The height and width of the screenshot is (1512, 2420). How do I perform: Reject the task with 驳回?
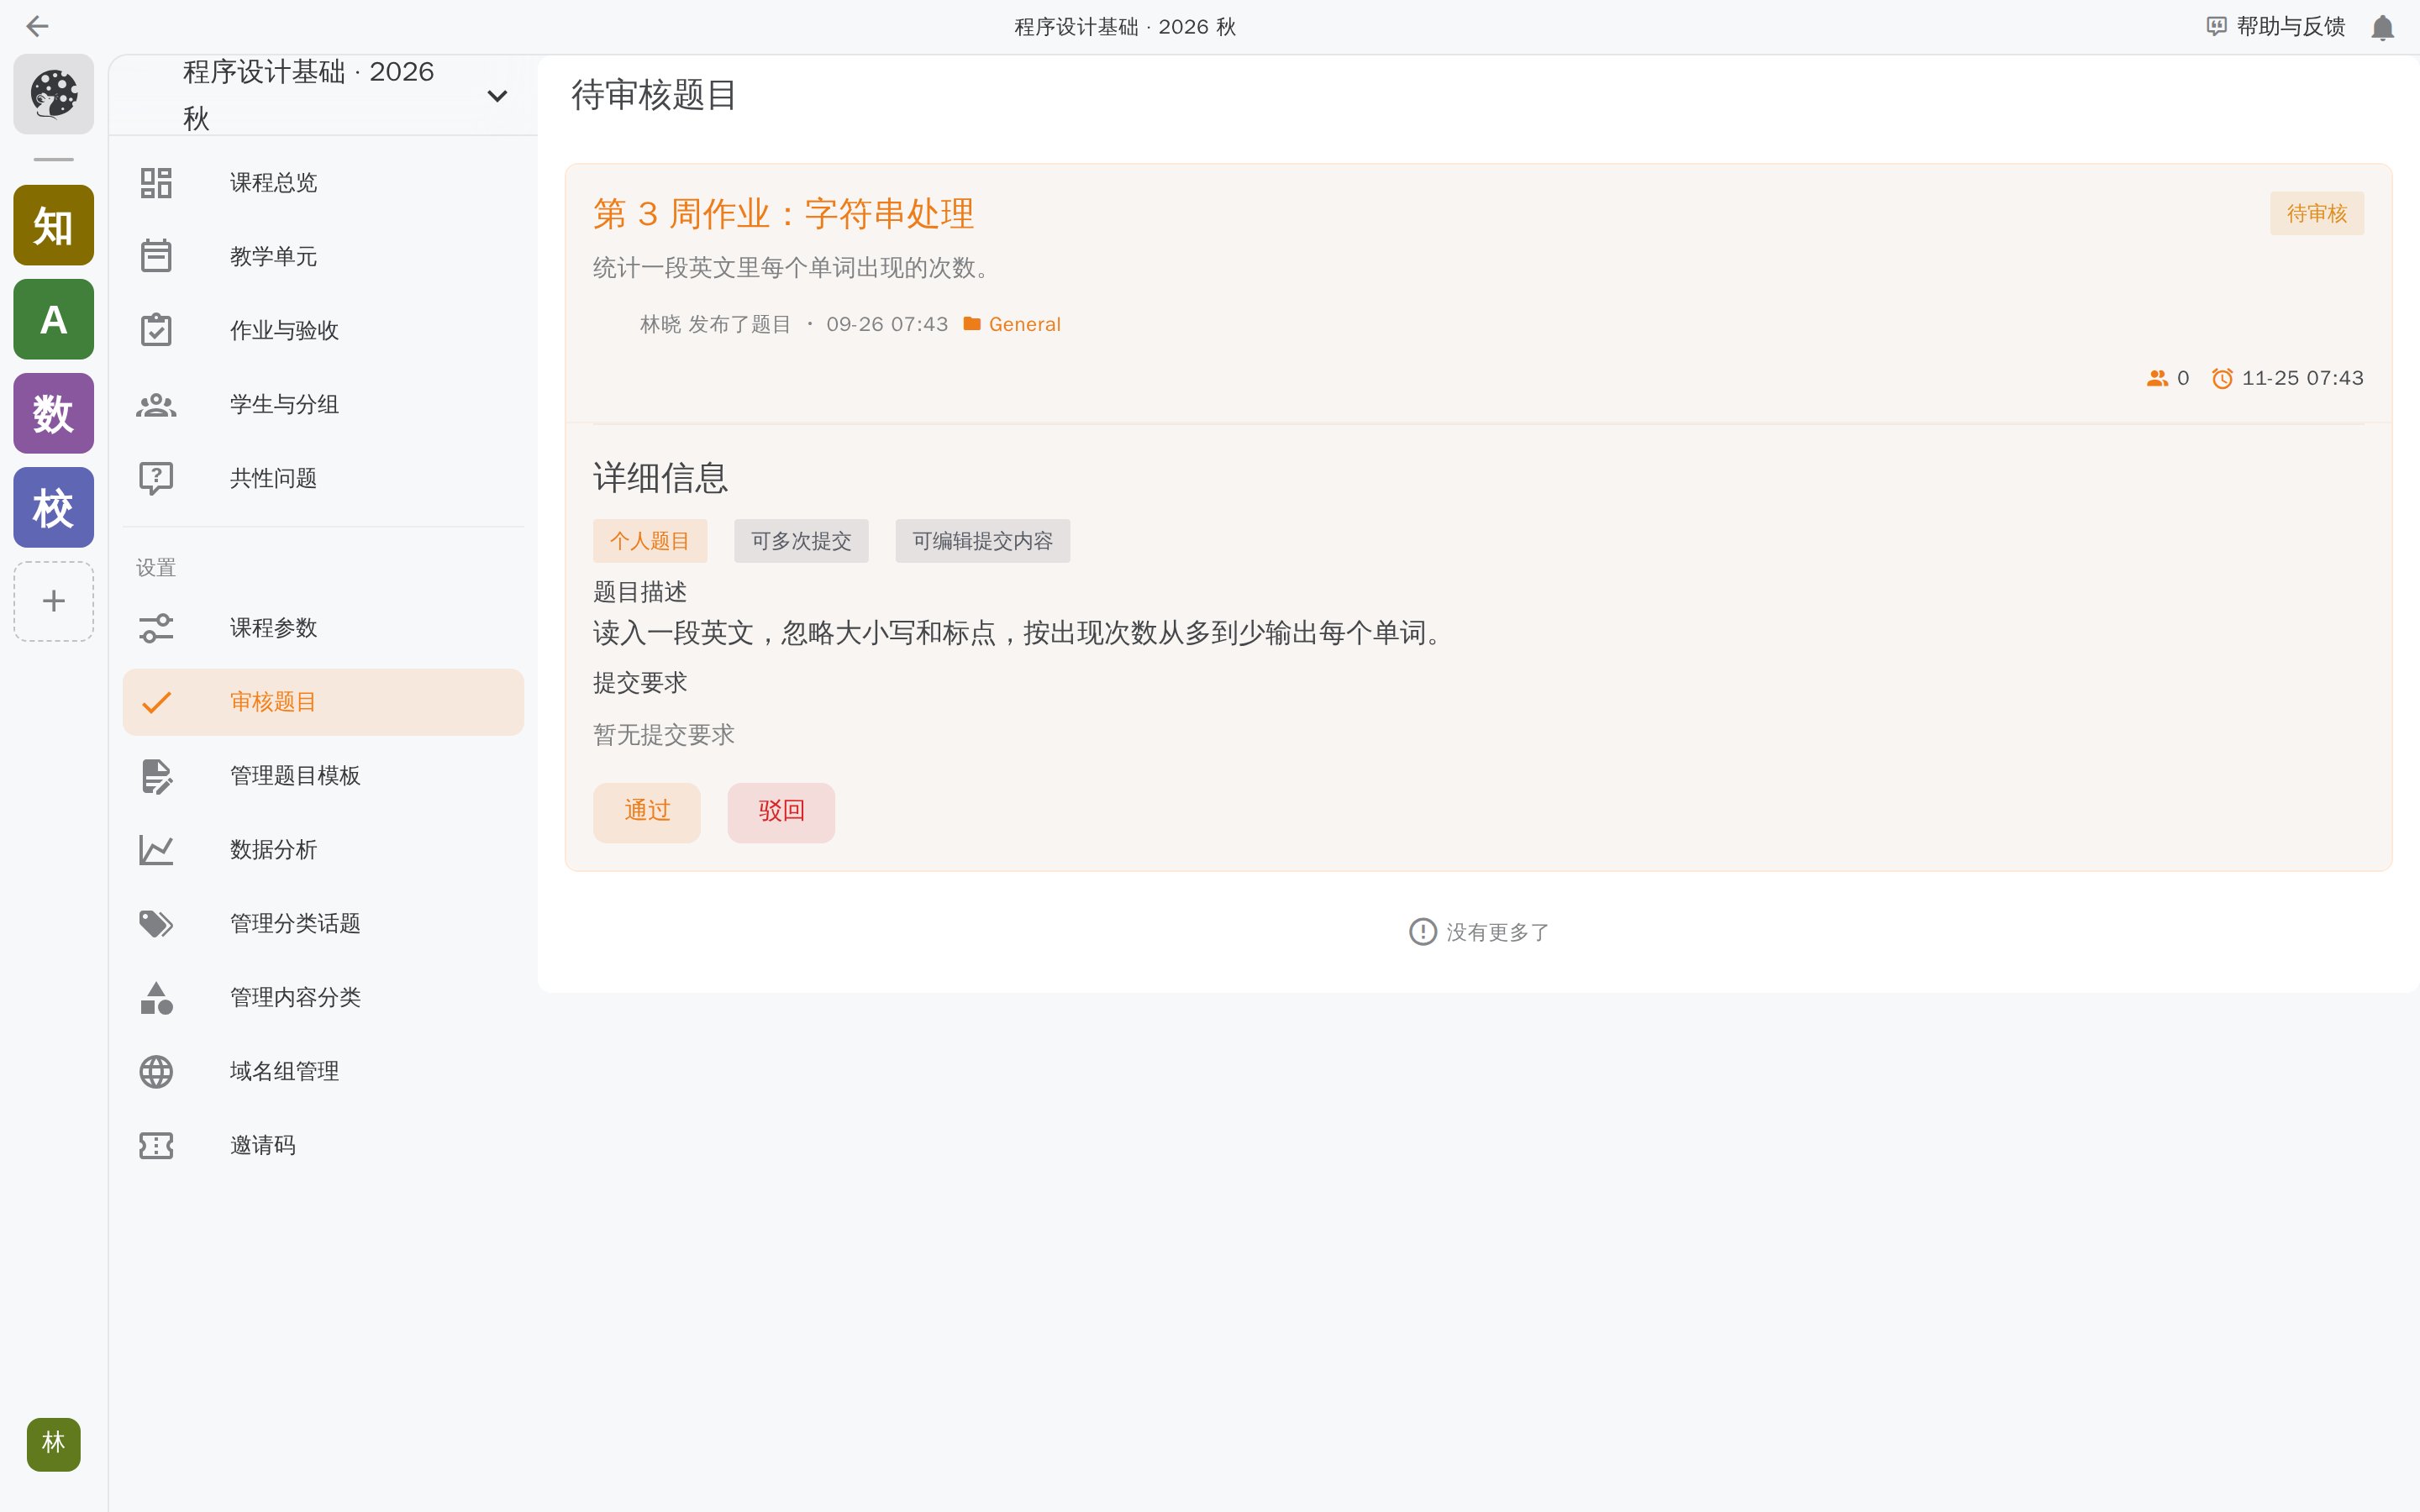[x=781, y=812]
